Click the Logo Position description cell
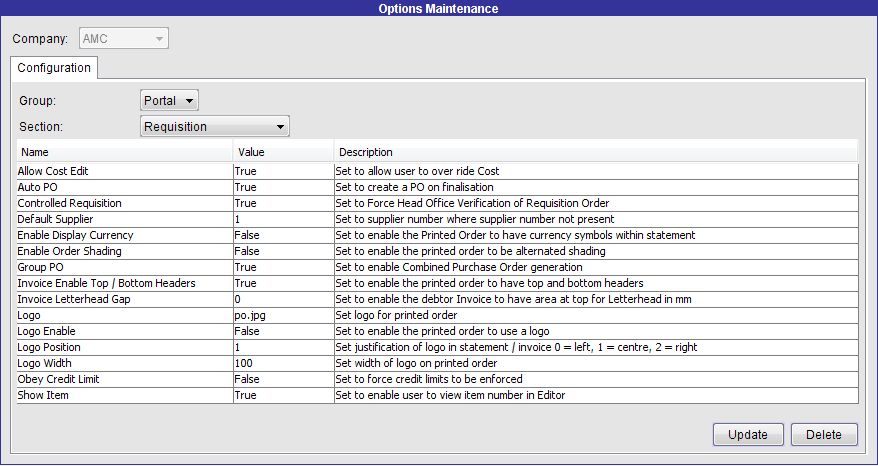 596,347
